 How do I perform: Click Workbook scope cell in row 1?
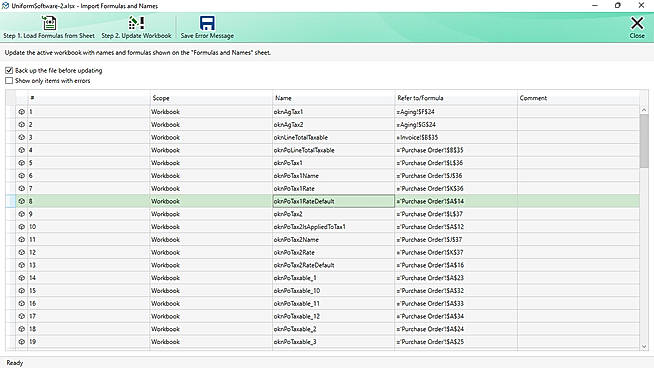click(x=211, y=112)
